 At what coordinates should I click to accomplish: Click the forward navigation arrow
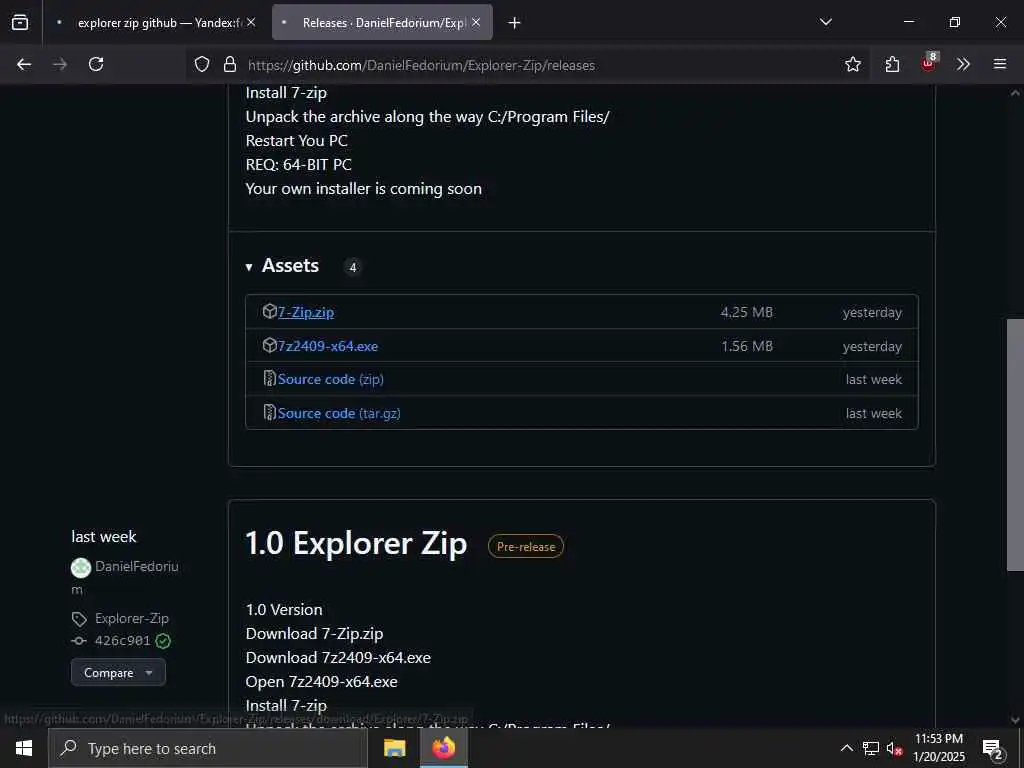tap(60, 65)
